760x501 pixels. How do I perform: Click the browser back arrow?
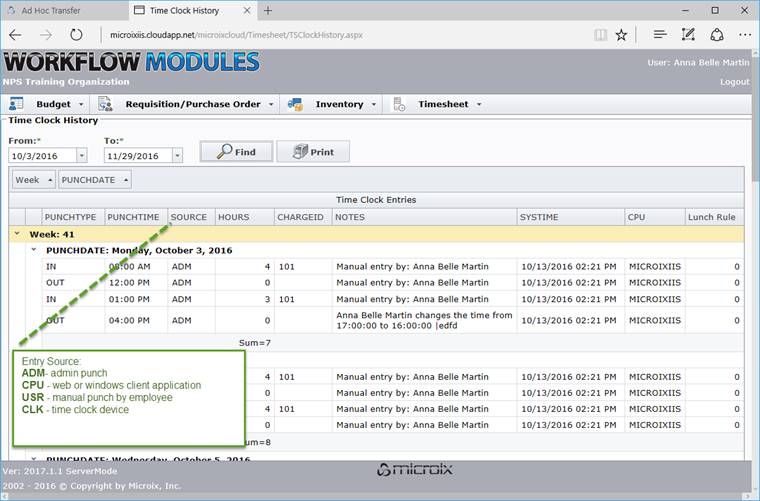coord(16,34)
